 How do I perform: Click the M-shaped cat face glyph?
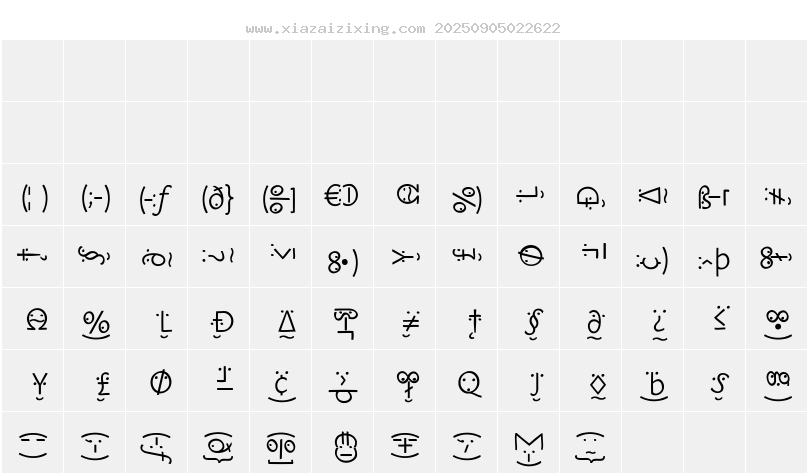tap(528, 448)
